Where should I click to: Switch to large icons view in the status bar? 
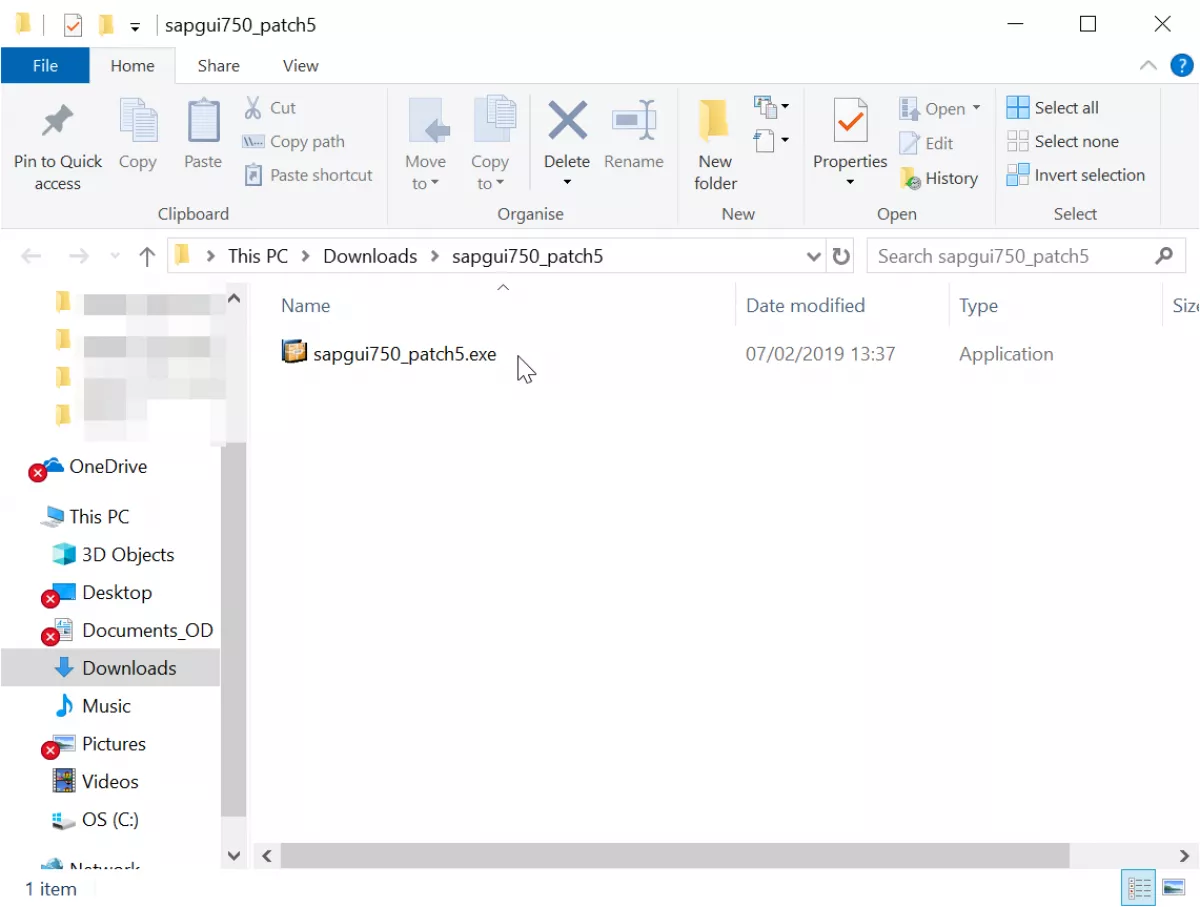click(x=1173, y=887)
